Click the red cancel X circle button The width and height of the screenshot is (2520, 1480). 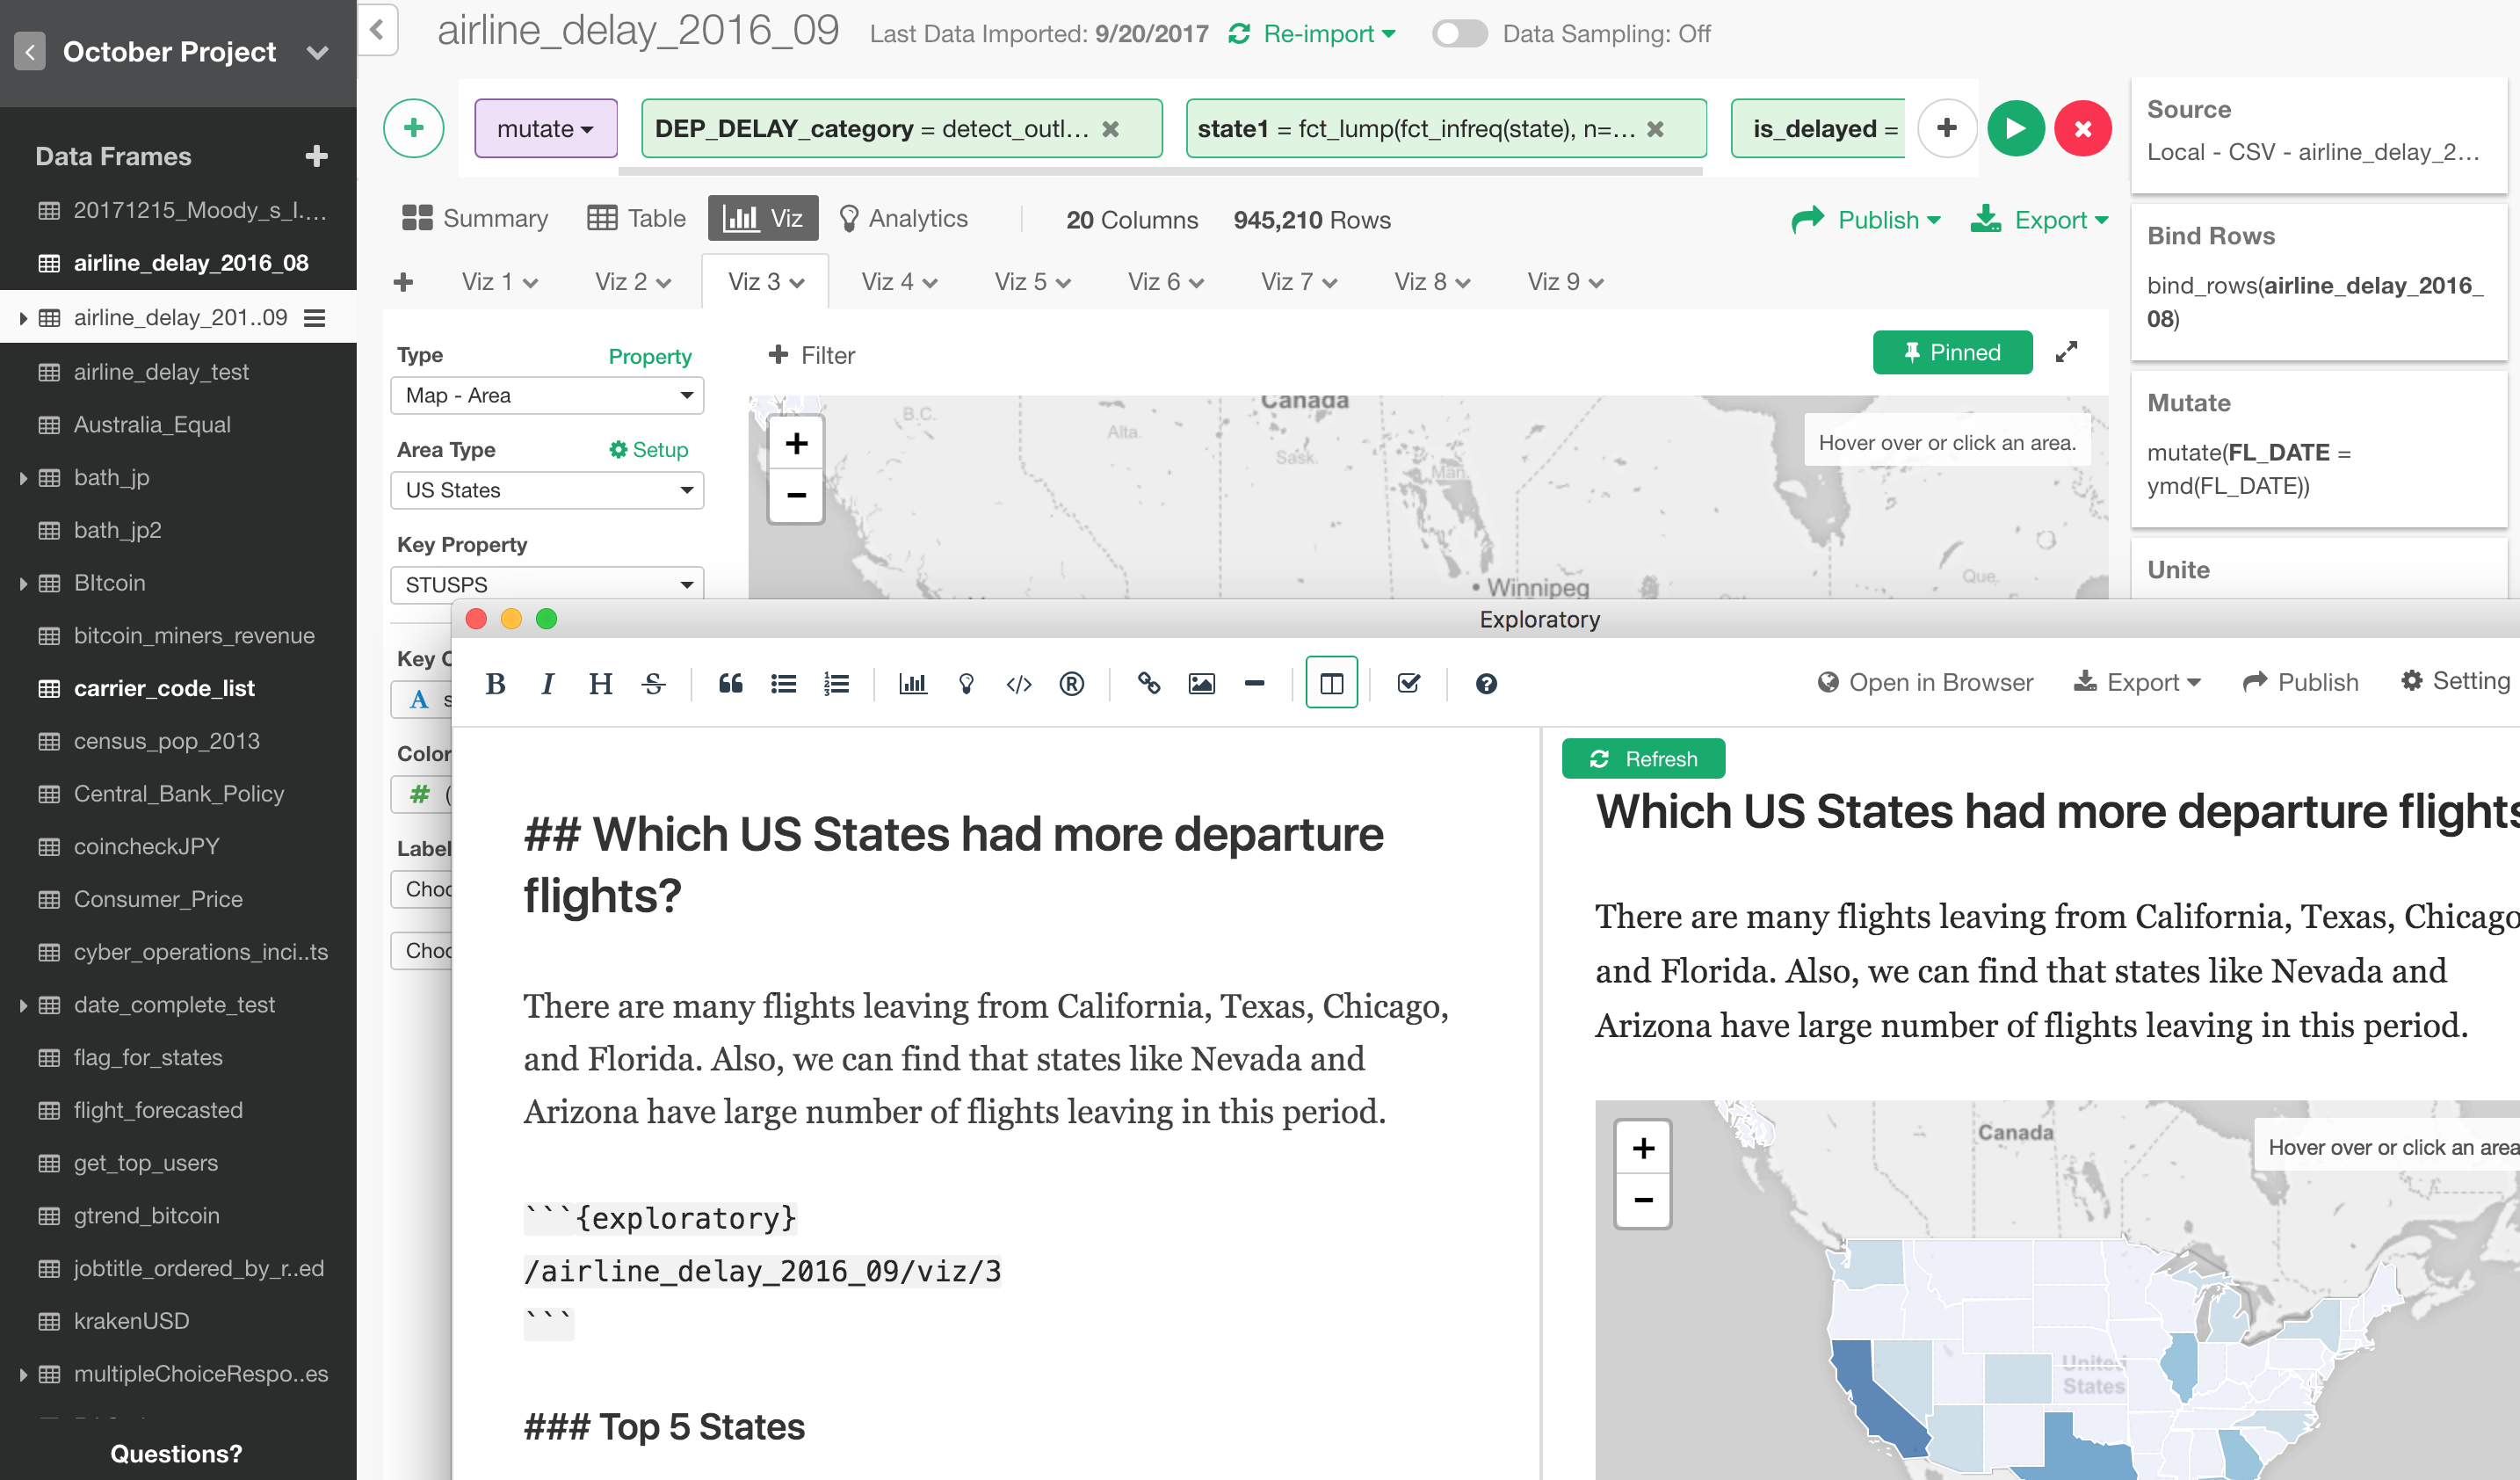coord(2083,128)
